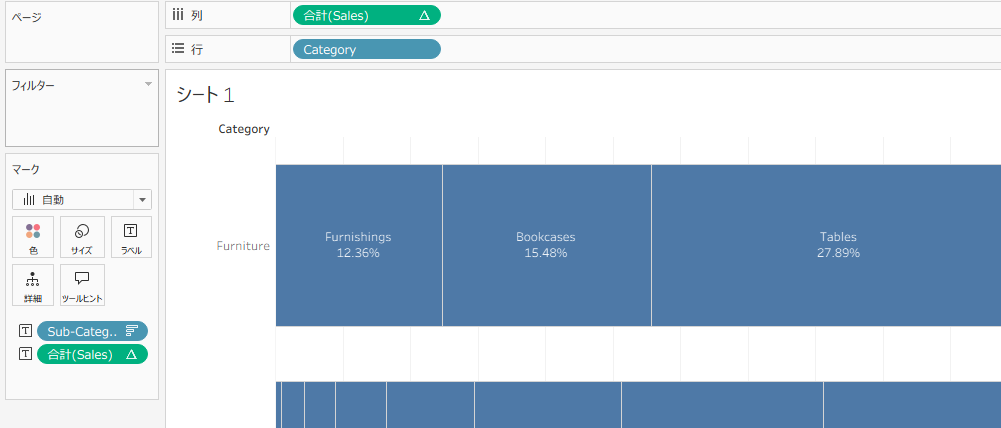Select the Bookcases 15.48% bar segment

[x=546, y=245]
